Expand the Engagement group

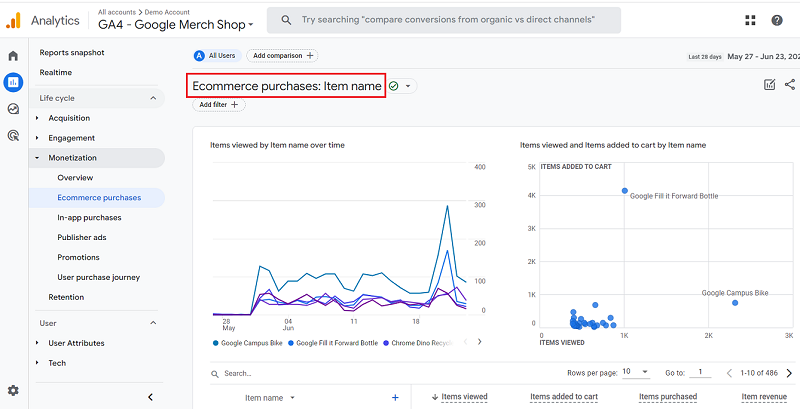pyautogui.click(x=37, y=138)
